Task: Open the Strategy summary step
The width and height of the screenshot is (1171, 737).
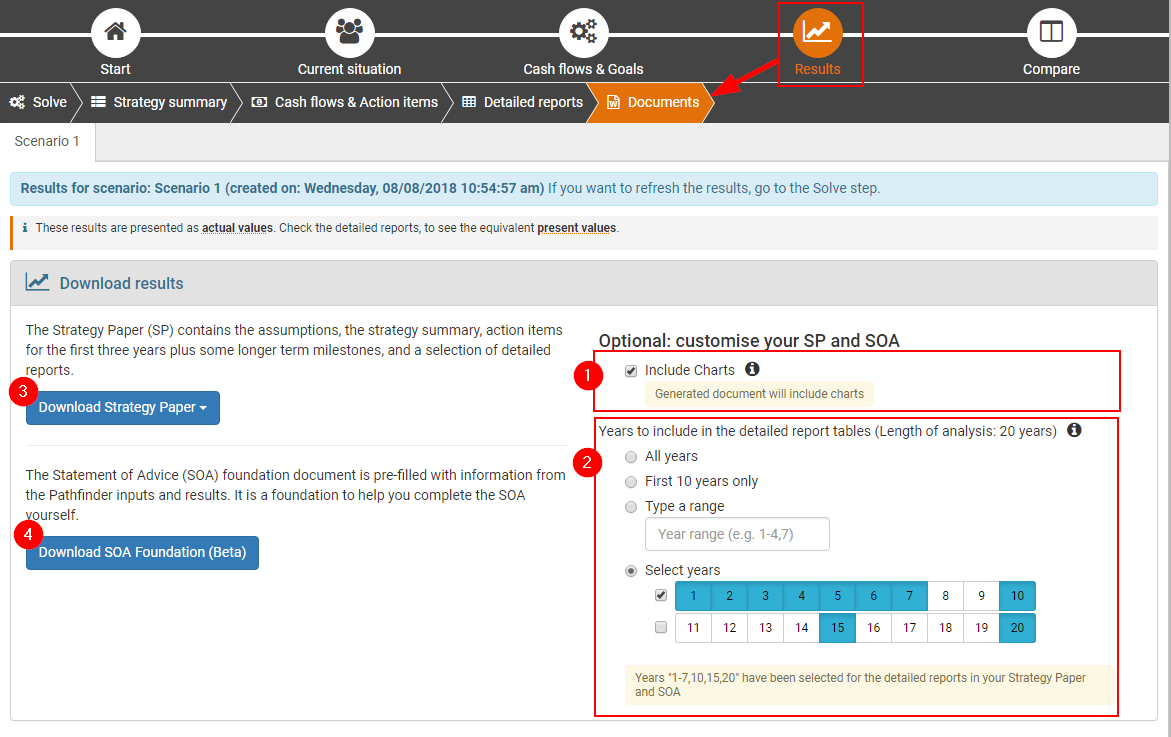Action: [159, 102]
